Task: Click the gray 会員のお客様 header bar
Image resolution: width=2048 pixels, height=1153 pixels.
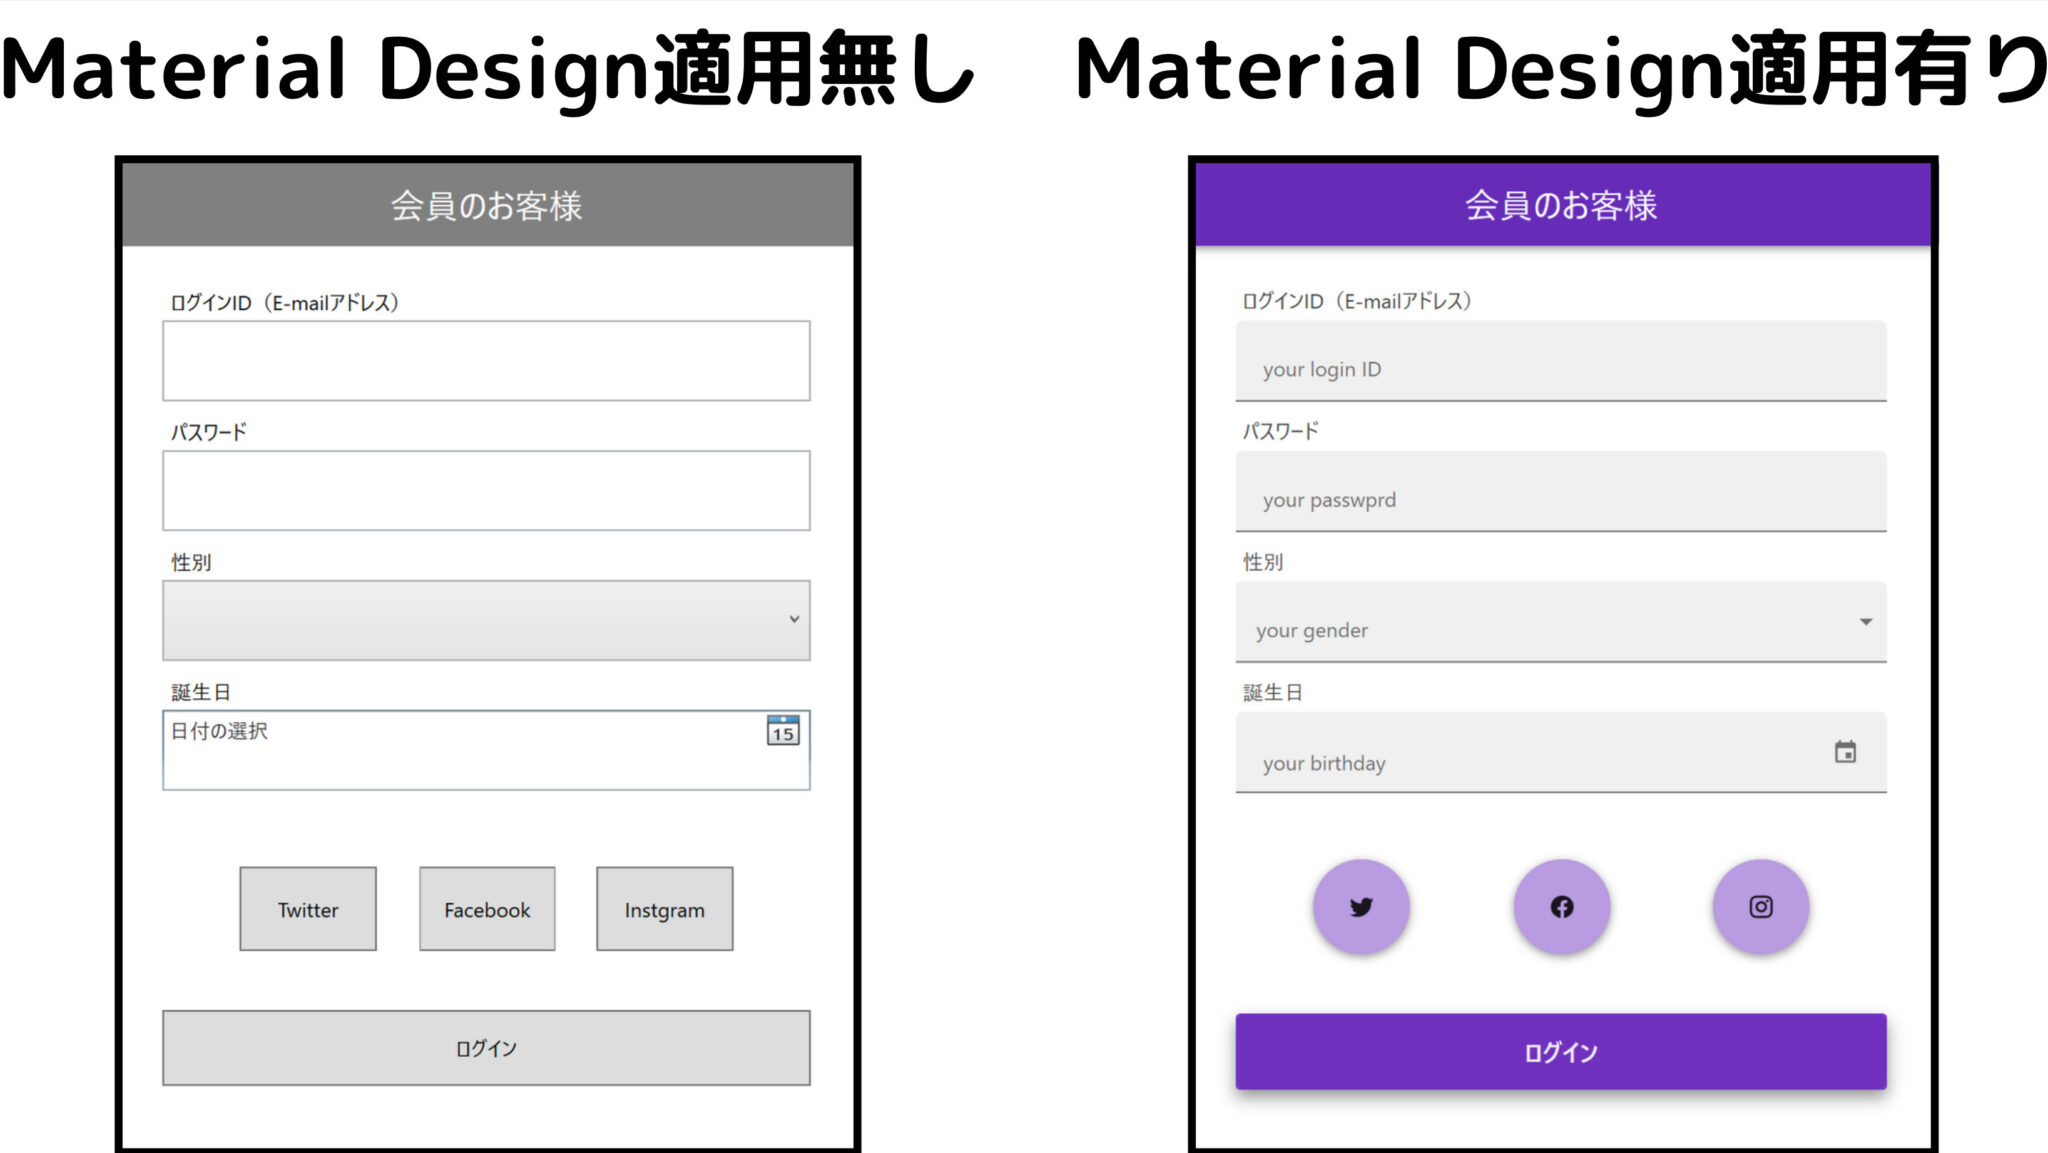Action: click(486, 206)
